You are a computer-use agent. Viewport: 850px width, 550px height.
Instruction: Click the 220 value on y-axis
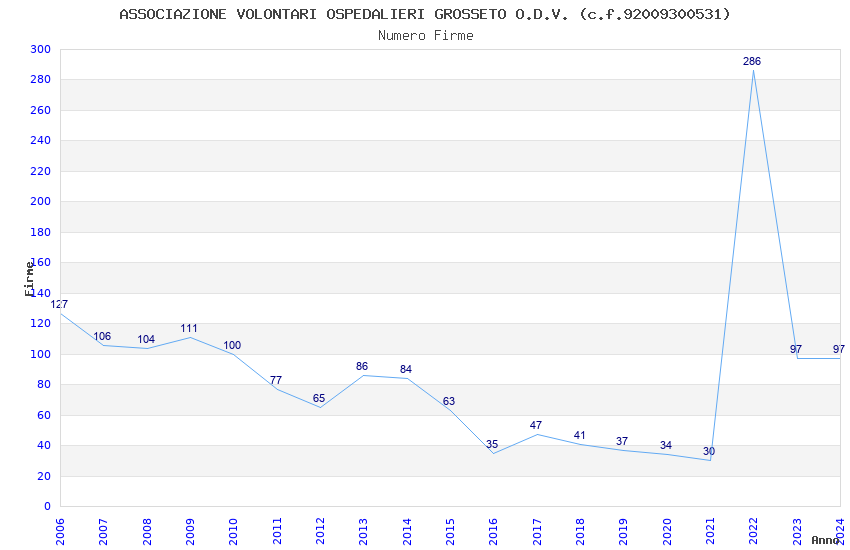point(41,171)
